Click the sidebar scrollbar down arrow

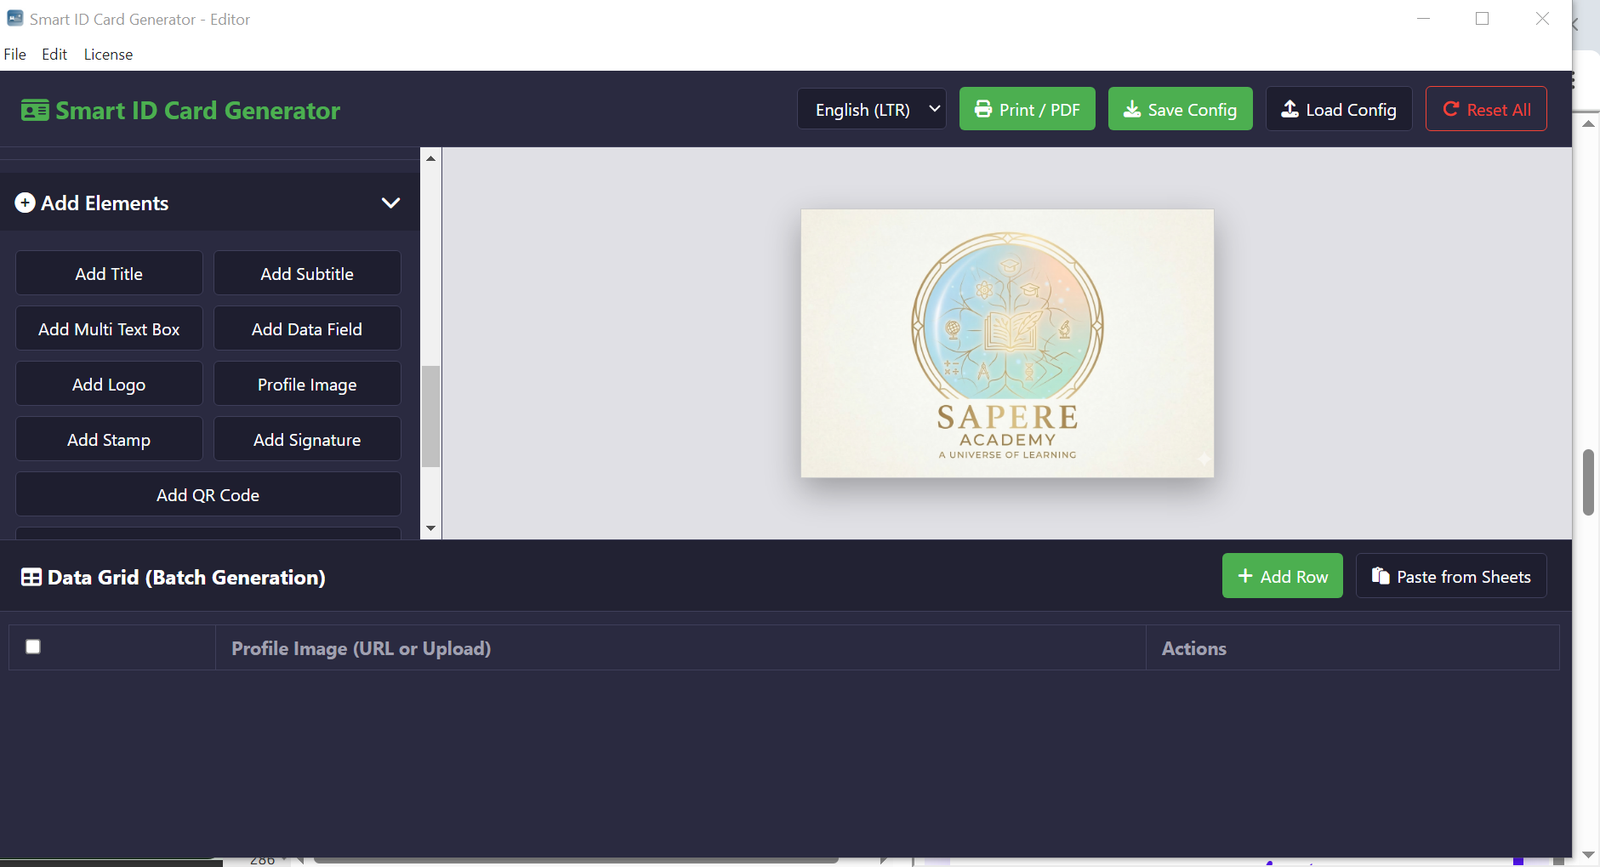[431, 528]
